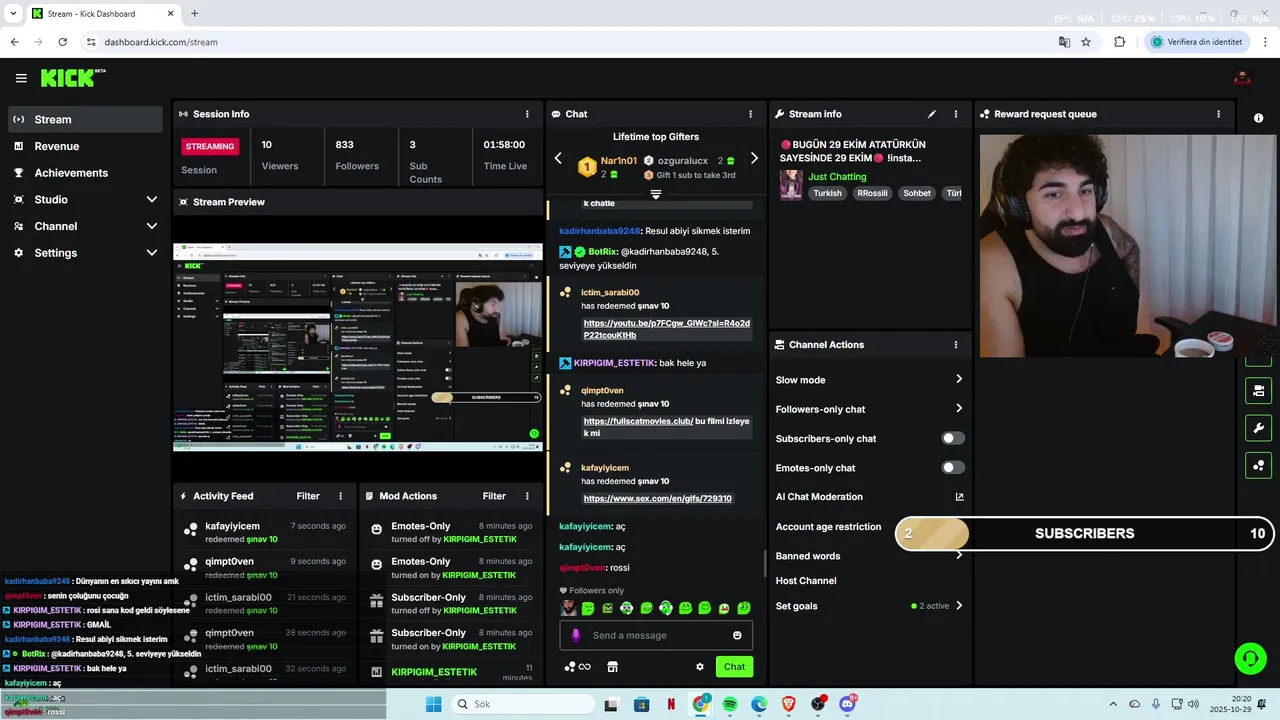Open Channel Actions panel three-dot menu

click(955, 345)
